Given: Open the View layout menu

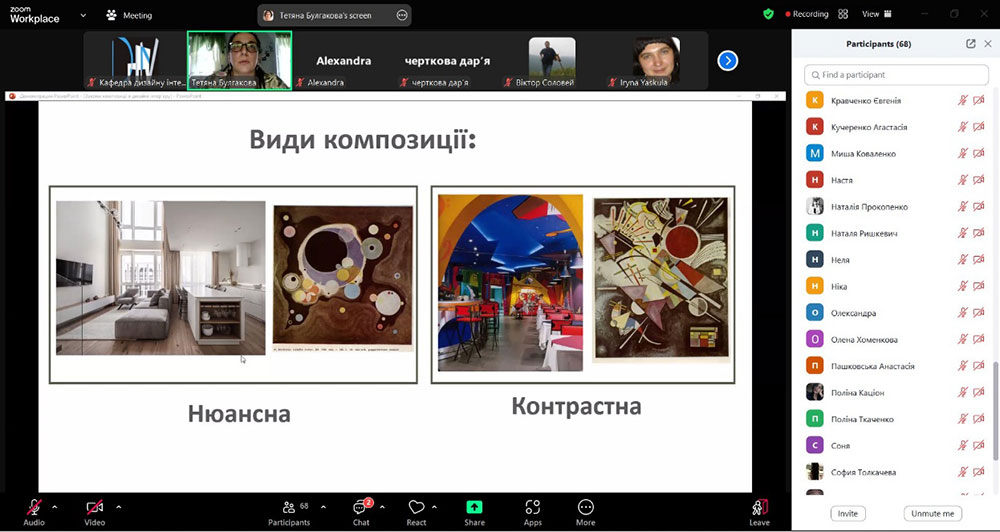Looking at the screenshot, I should coord(877,14).
